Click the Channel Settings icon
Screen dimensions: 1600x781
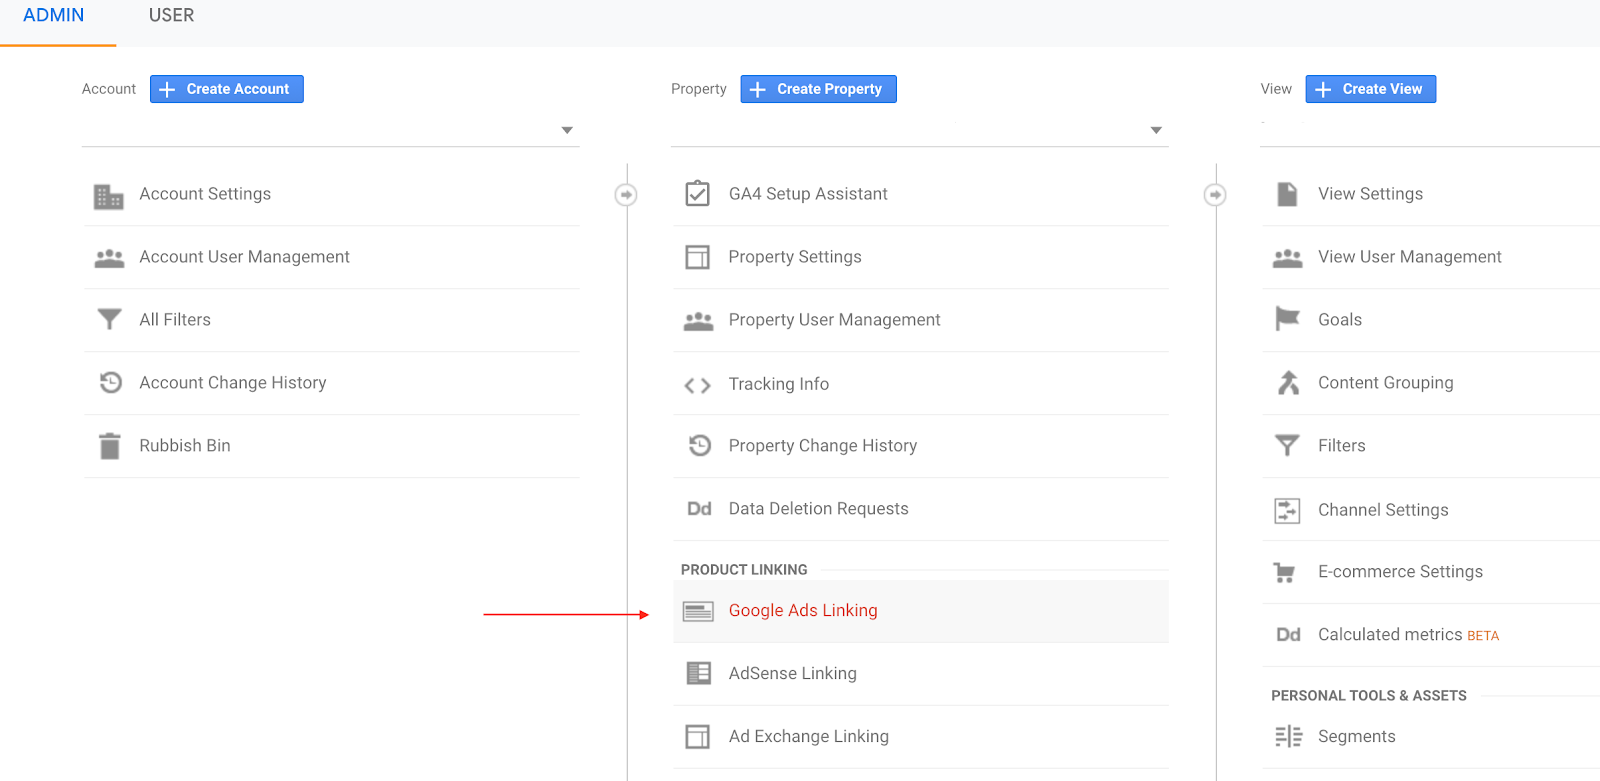click(1287, 510)
